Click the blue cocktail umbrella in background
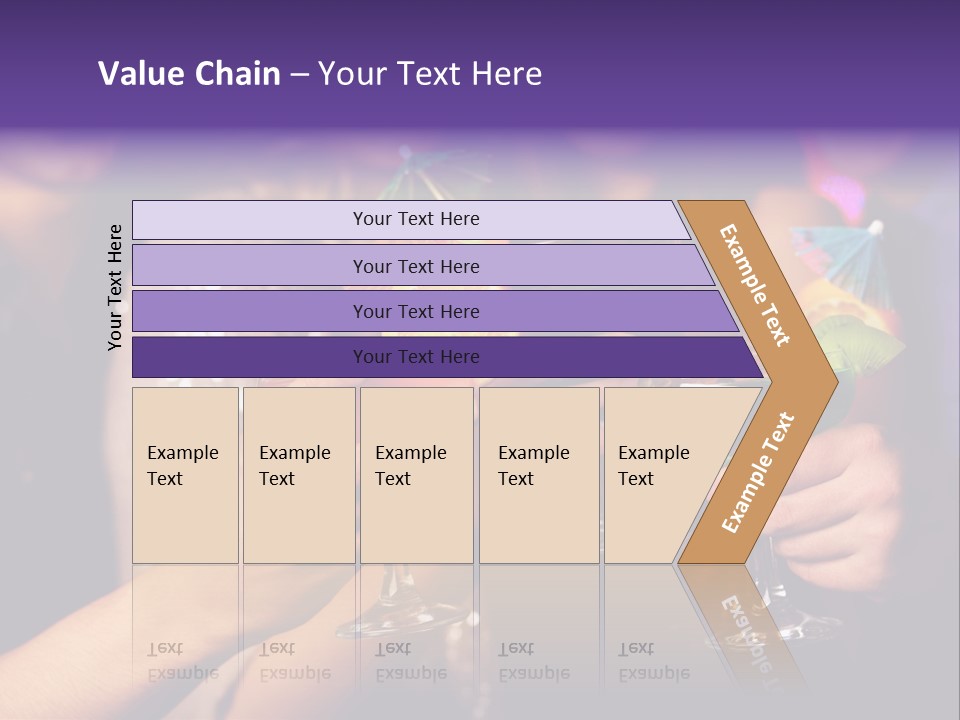Viewport: 960px width, 720px height. click(850, 248)
